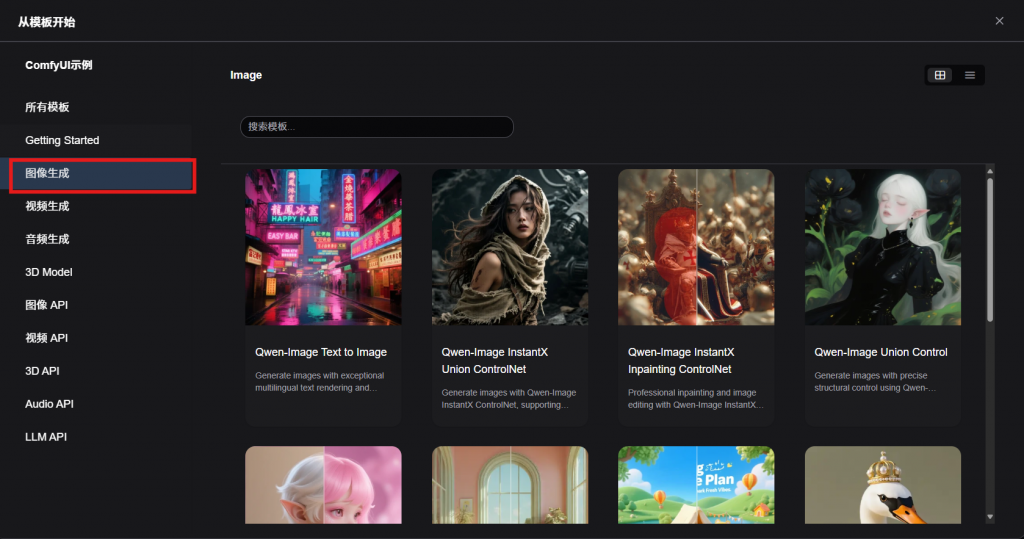Close the template dialog
This screenshot has width=1024, height=539.
(x=999, y=21)
